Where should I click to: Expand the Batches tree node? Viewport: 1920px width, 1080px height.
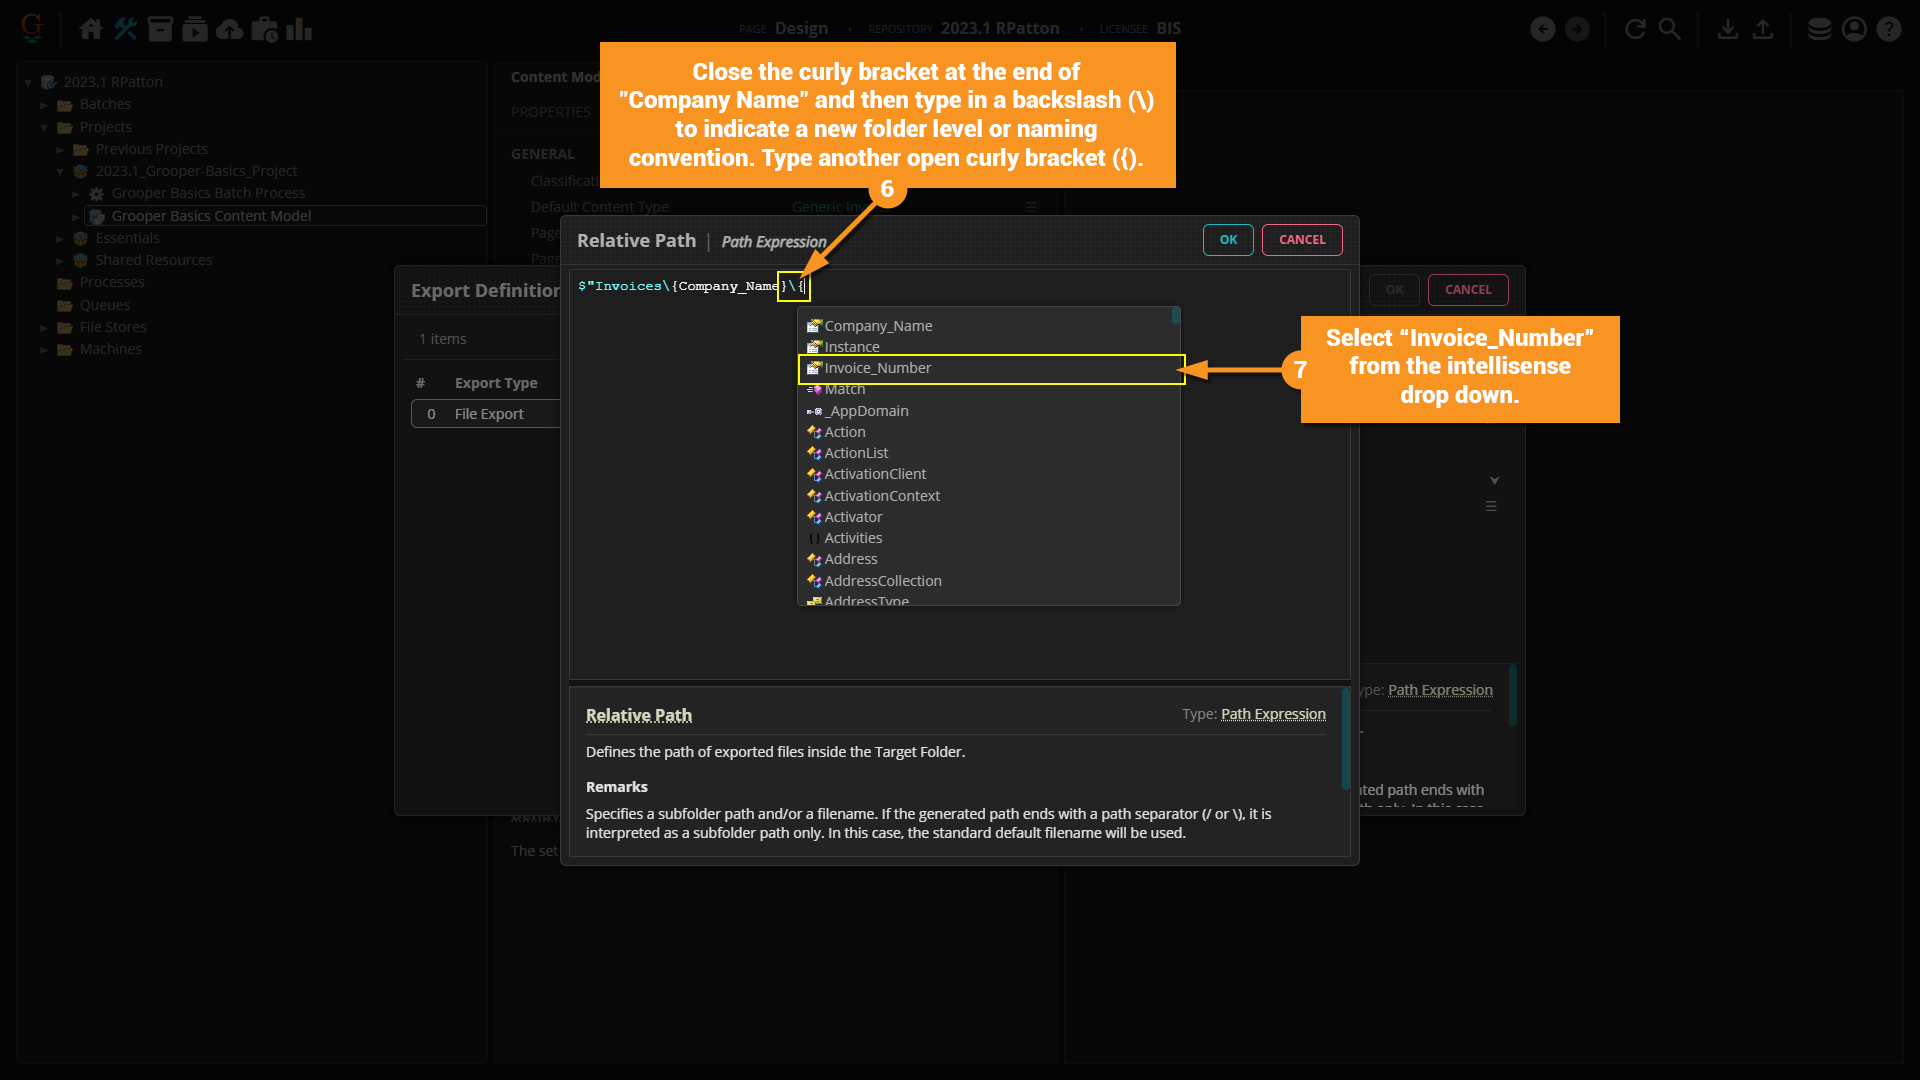coord(44,105)
